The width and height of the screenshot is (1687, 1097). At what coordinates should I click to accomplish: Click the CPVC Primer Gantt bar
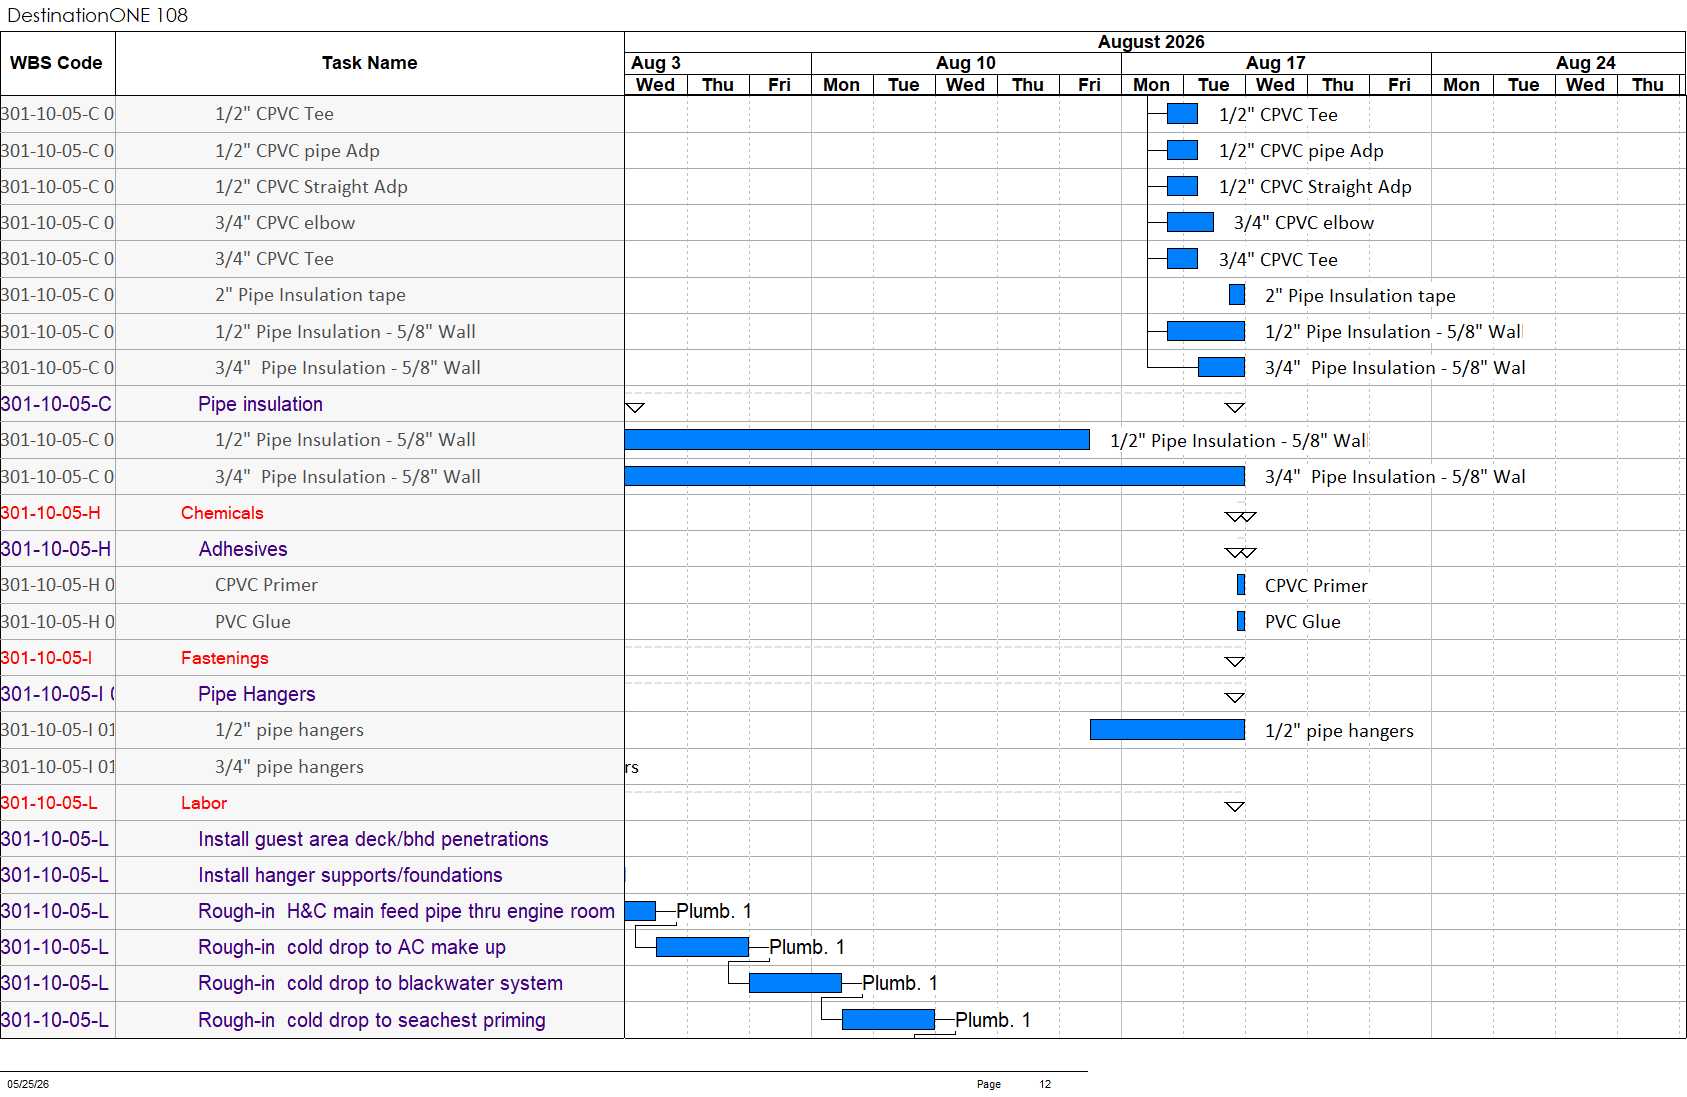(1241, 585)
